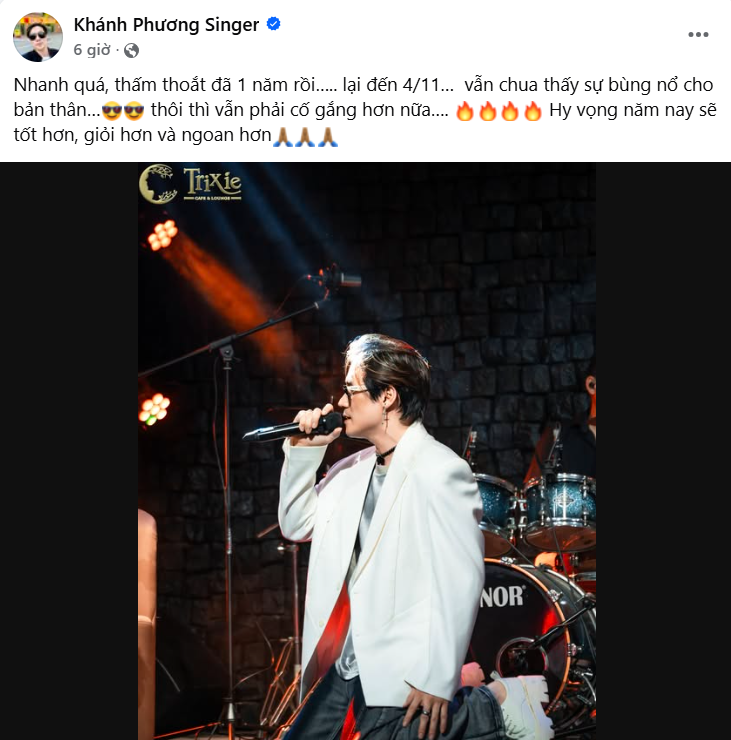
Task: Click the last fire emoji
Action: (x=533, y=111)
